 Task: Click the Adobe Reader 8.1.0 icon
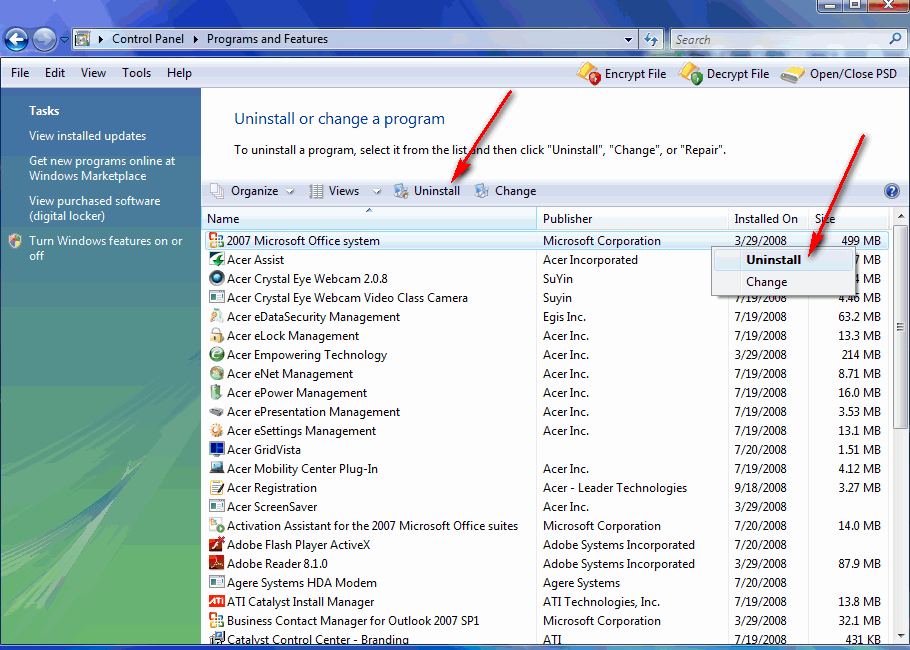point(216,564)
